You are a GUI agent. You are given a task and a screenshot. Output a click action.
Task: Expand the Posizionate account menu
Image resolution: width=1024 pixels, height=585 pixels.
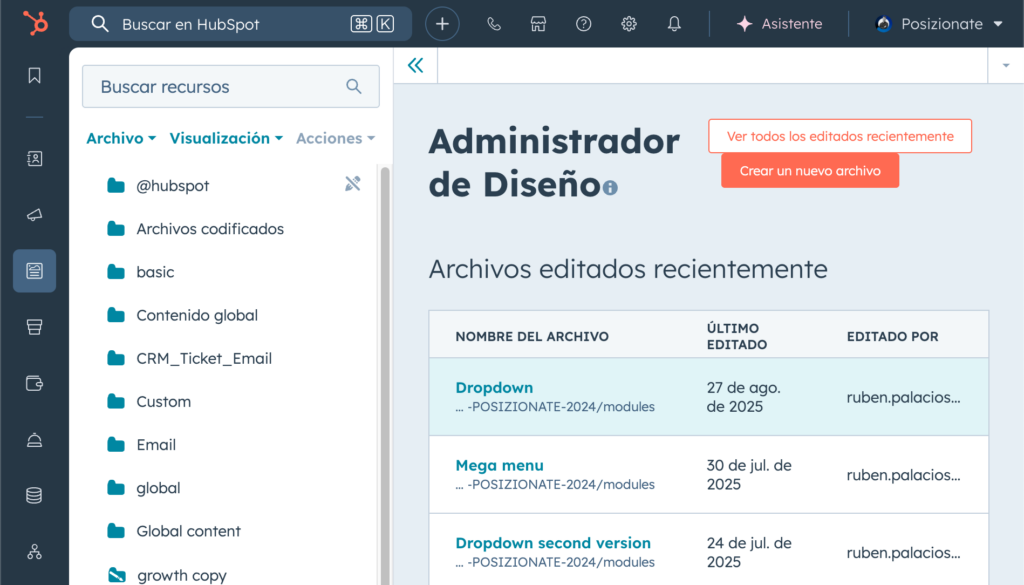point(938,24)
